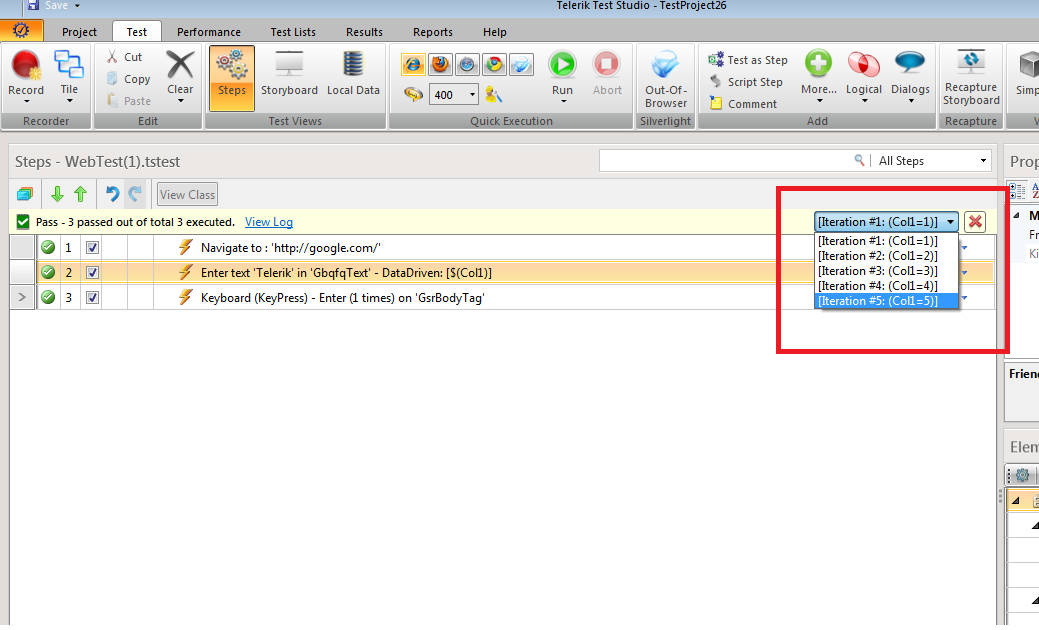Undo the last change
This screenshot has width=1039, height=630.
tap(112, 194)
